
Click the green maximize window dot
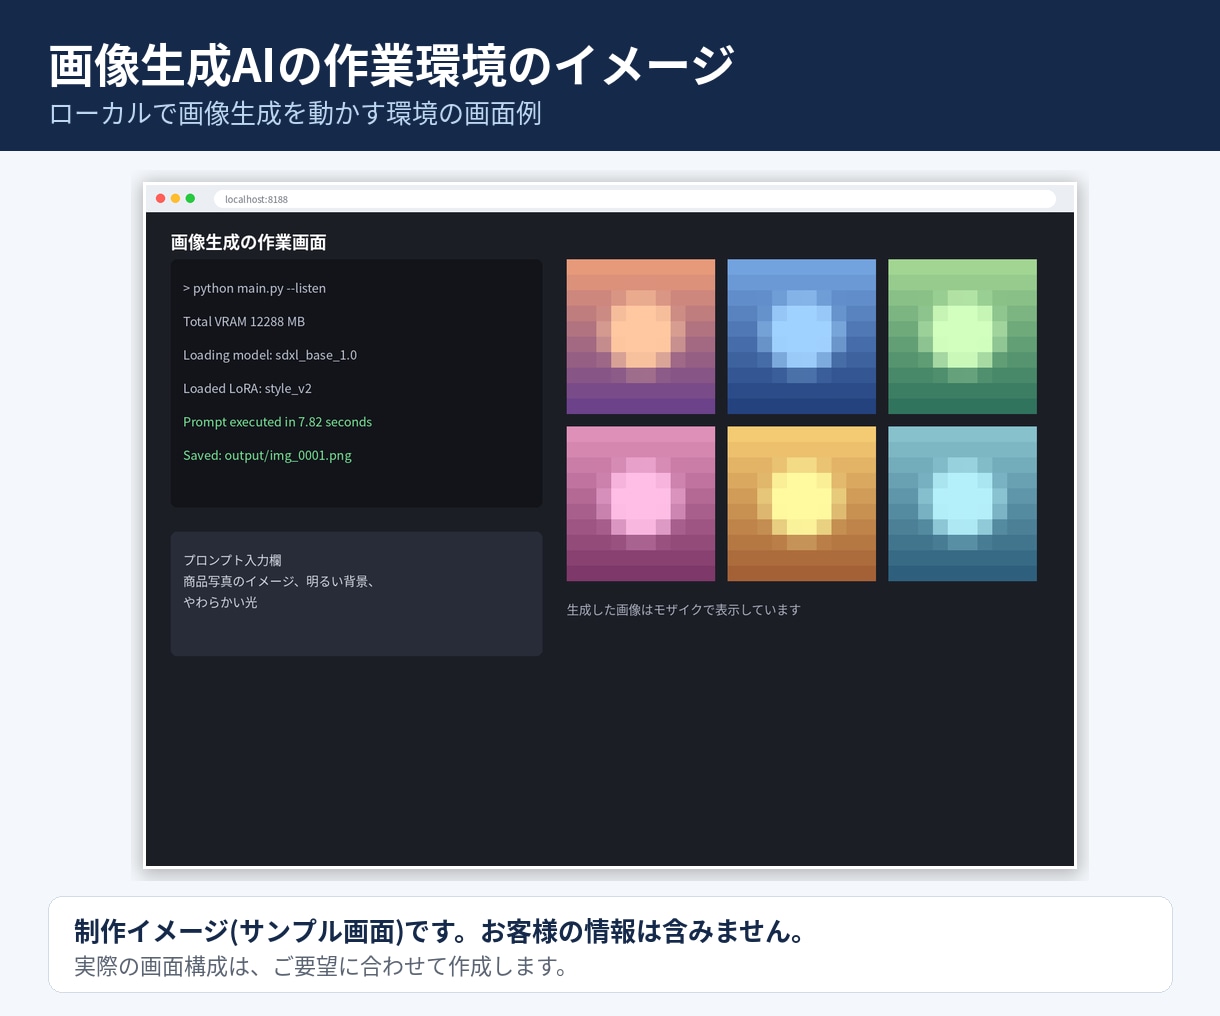(x=190, y=199)
